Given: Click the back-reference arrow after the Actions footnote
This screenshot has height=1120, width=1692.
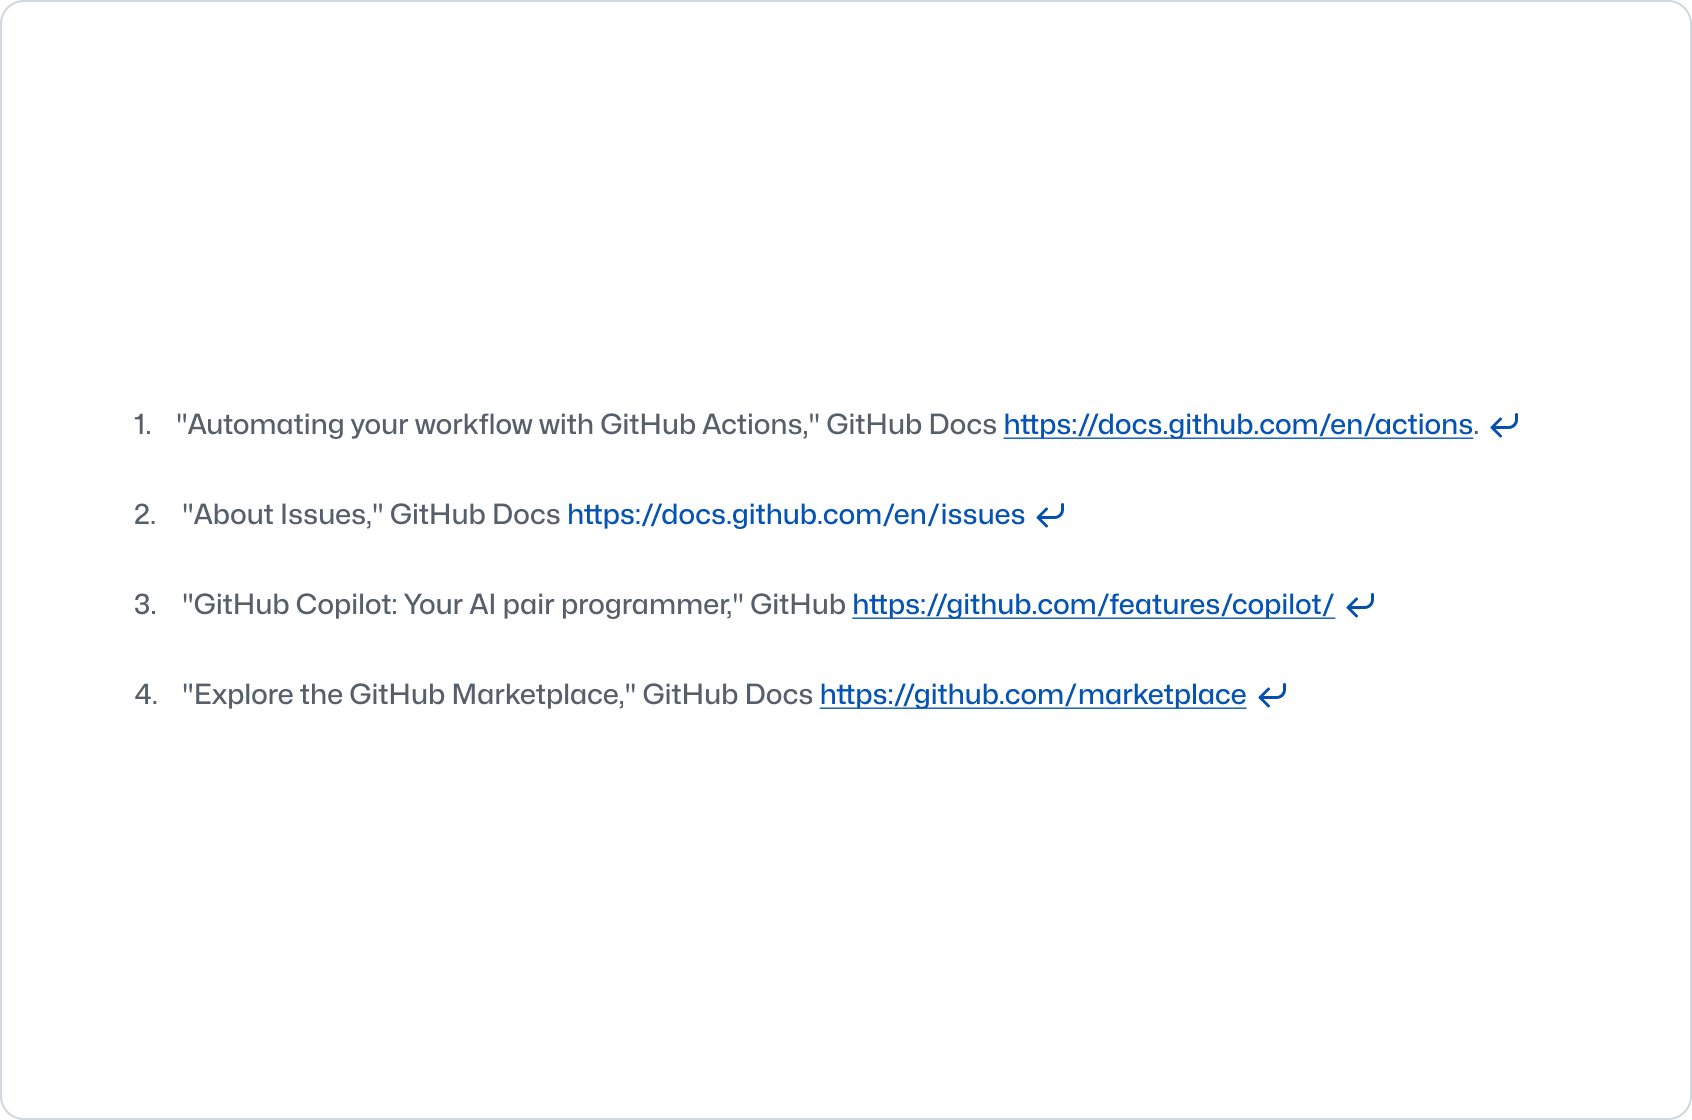Looking at the screenshot, I should point(1504,426).
